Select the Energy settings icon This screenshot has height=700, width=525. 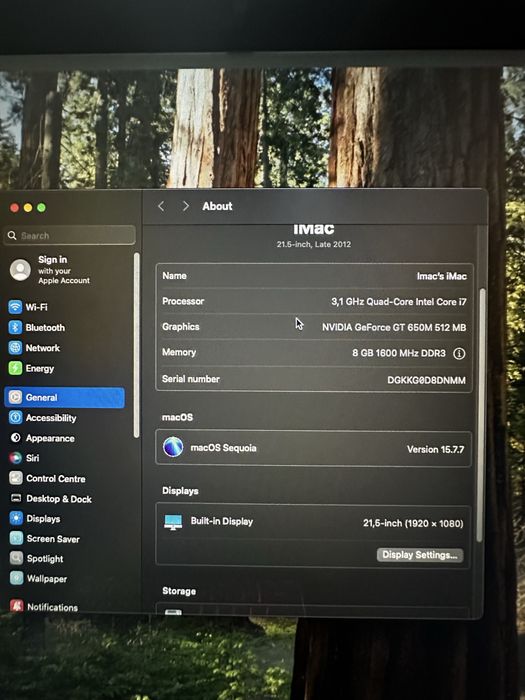(x=15, y=368)
